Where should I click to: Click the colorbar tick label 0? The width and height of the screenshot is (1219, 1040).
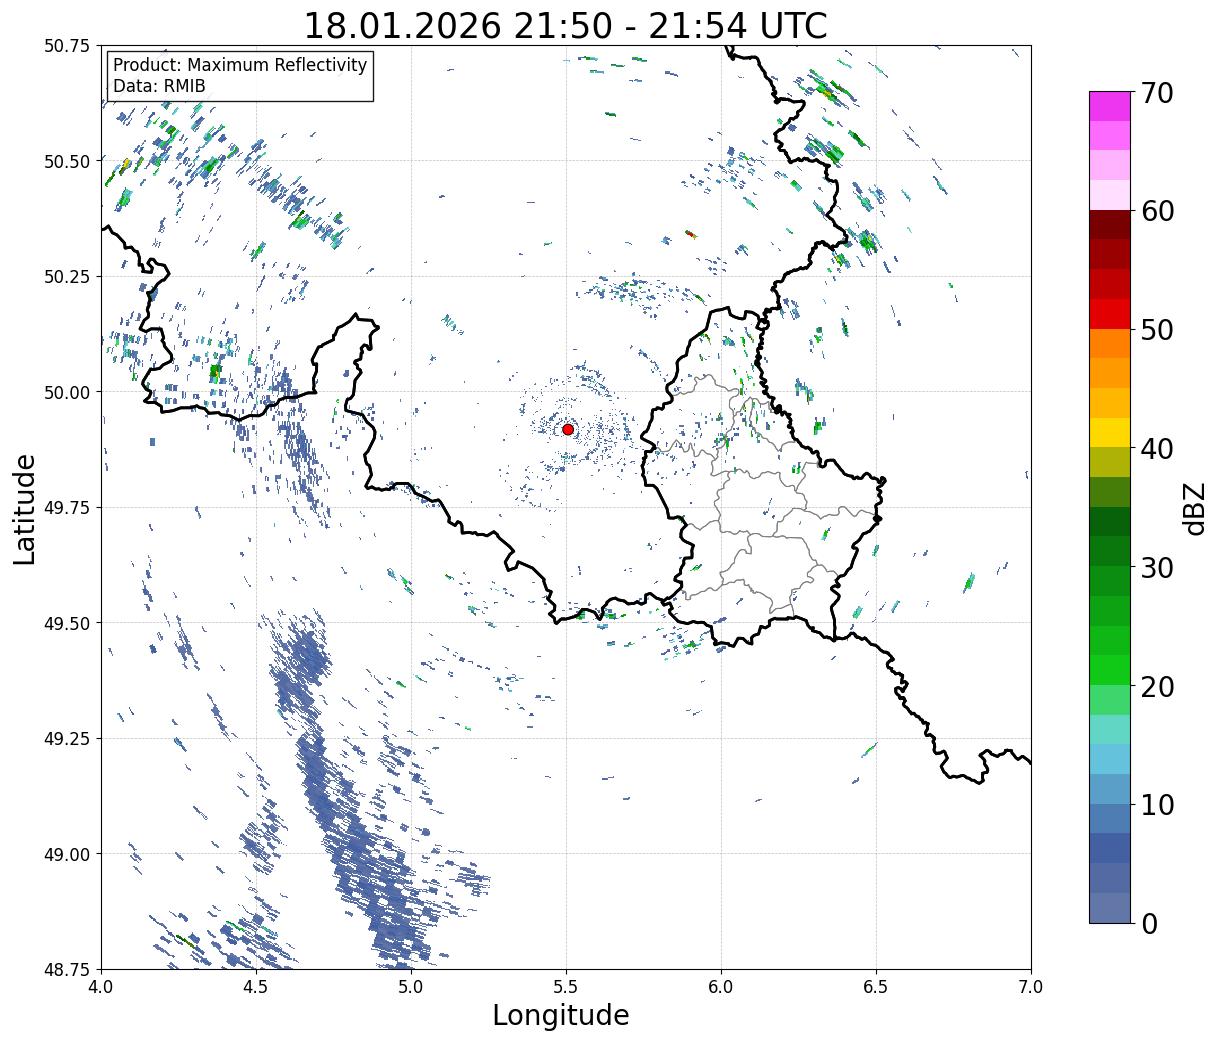1148,923
